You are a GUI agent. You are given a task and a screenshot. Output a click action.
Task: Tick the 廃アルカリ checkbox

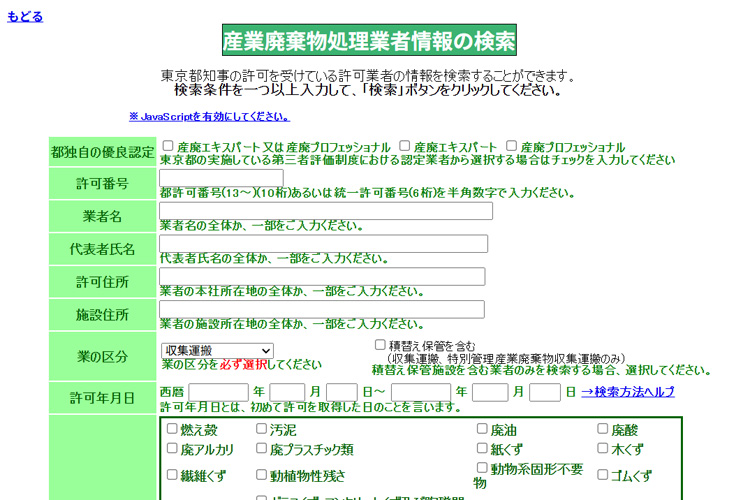(x=171, y=449)
